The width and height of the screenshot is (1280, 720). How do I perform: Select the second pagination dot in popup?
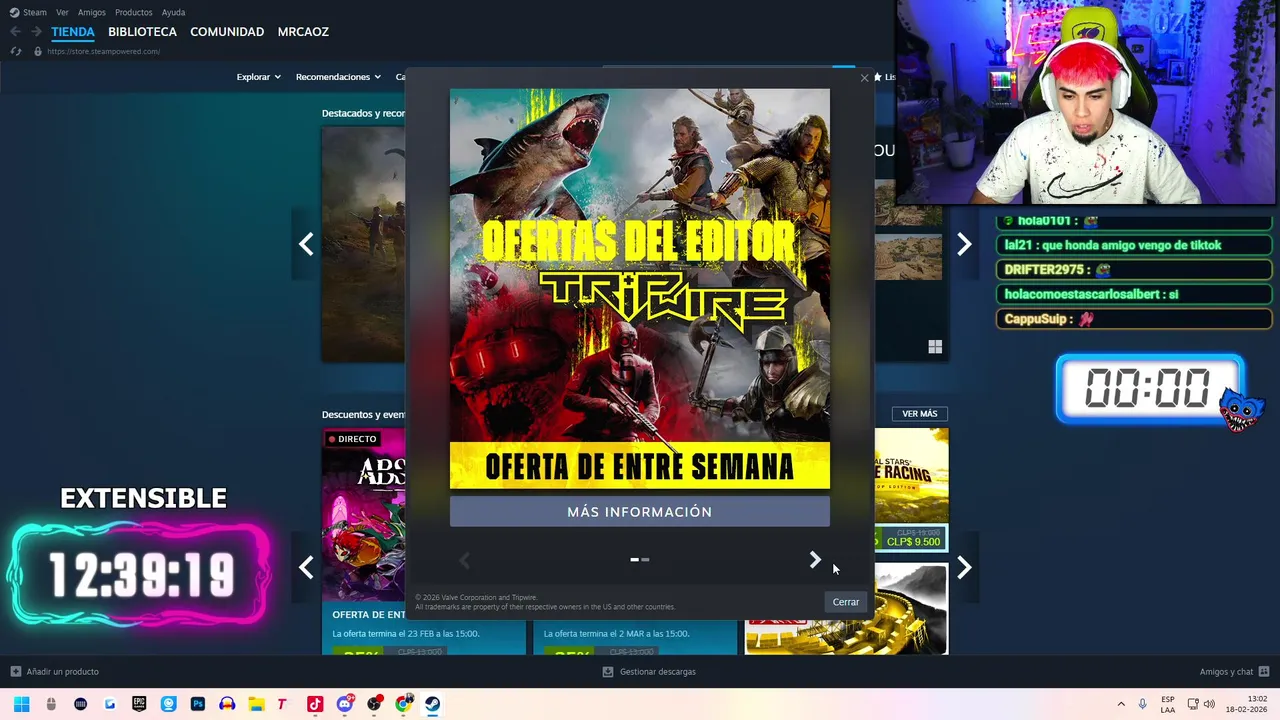pos(645,560)
